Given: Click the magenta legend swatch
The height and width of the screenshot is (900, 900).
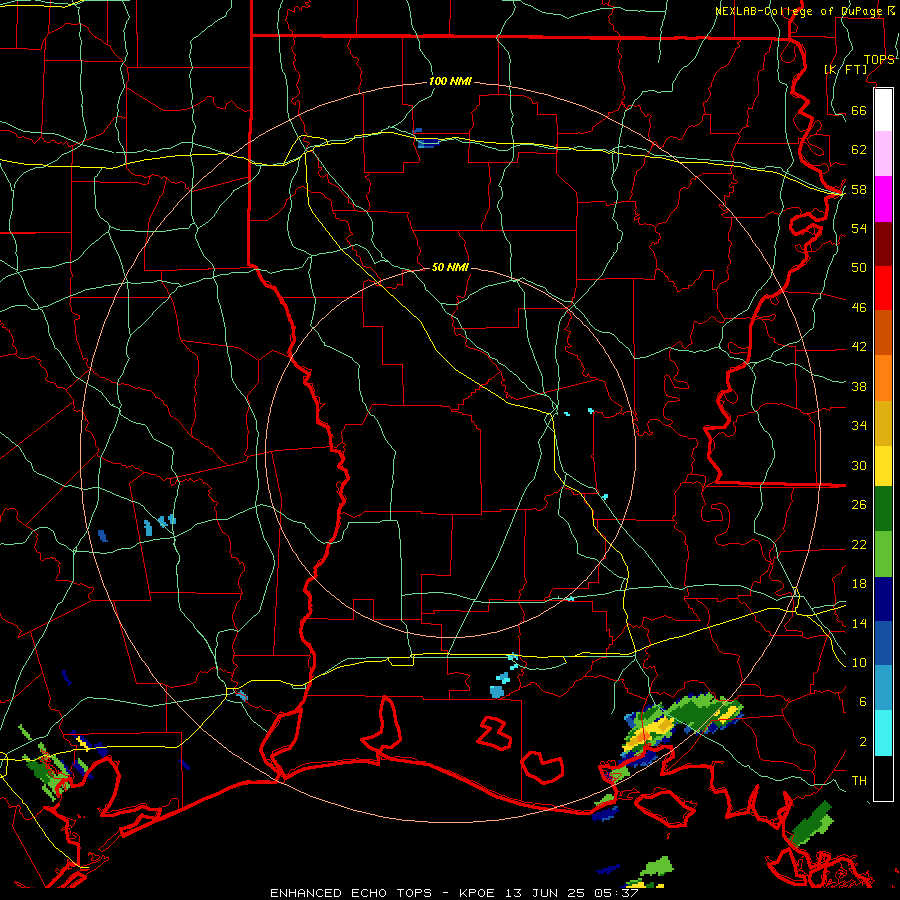Looking at the screenshot, I should [883, 199].
